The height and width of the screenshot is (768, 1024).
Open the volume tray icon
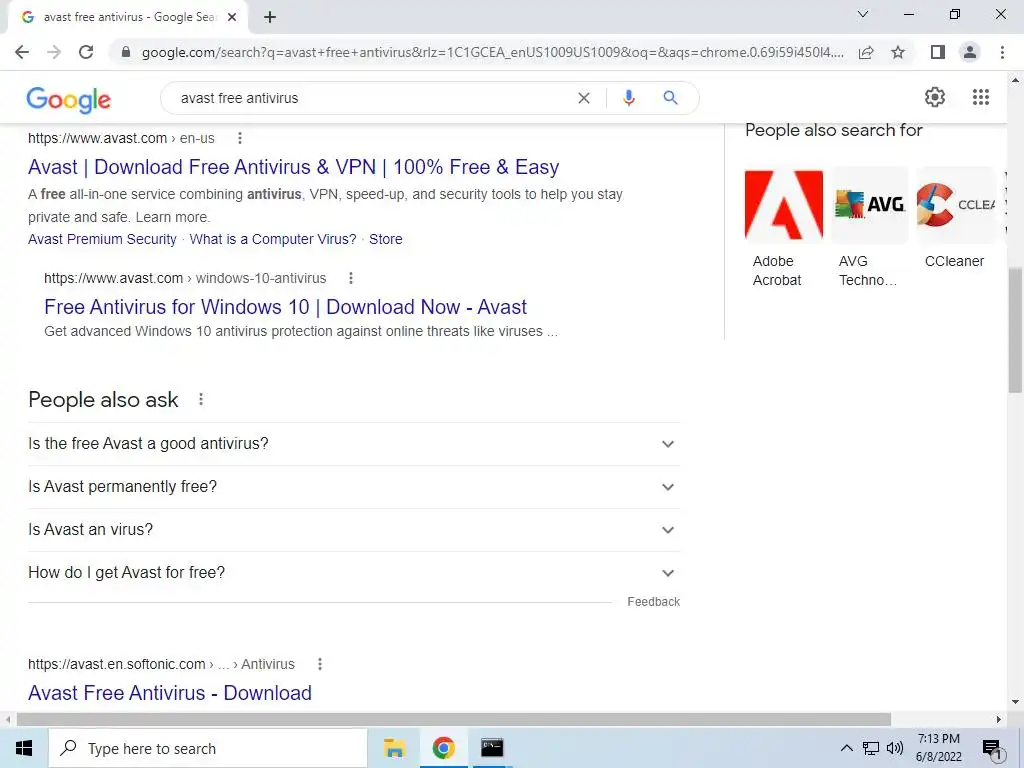[895, 748]
